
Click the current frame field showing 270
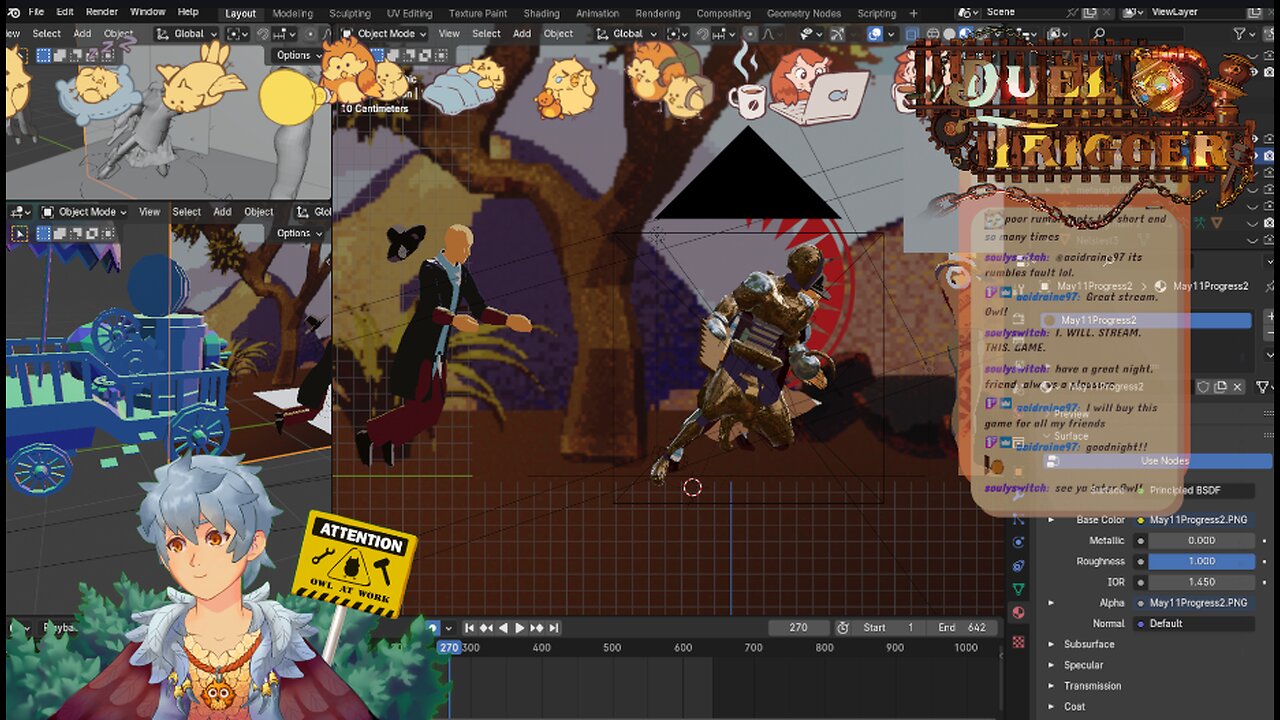pos(798,628)
